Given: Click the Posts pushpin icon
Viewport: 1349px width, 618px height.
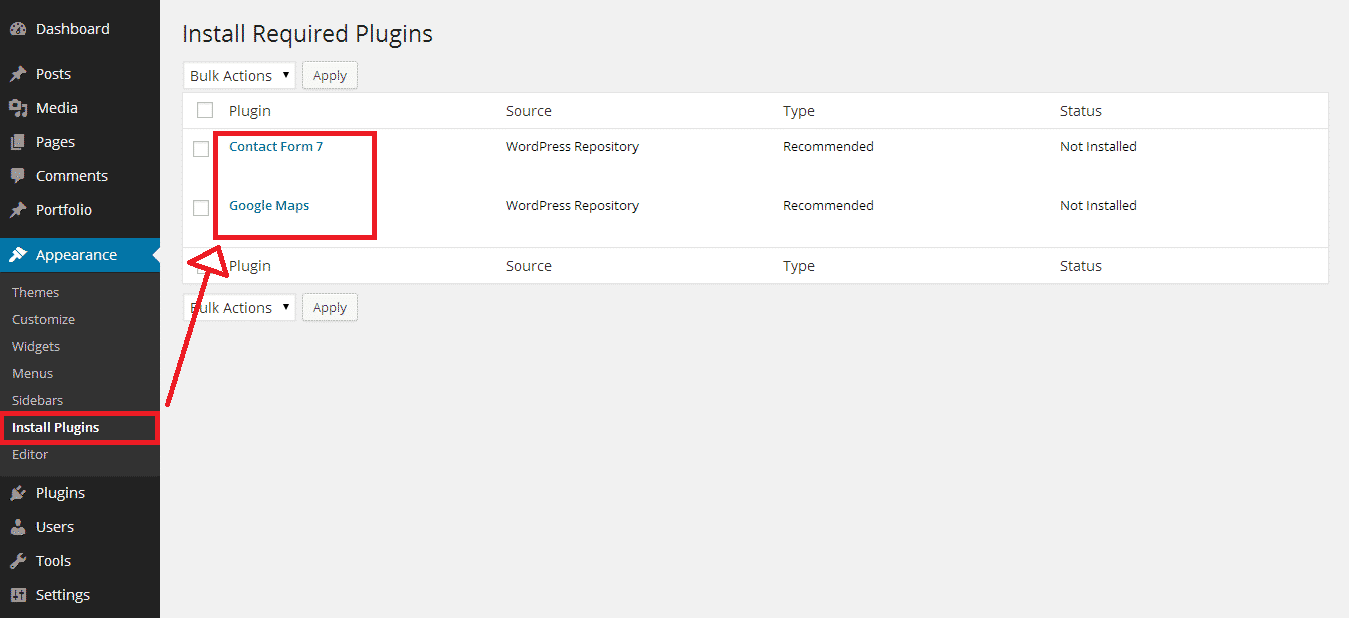Looking at the screenshot, I should pyautogui.click(x=18, y=74).
